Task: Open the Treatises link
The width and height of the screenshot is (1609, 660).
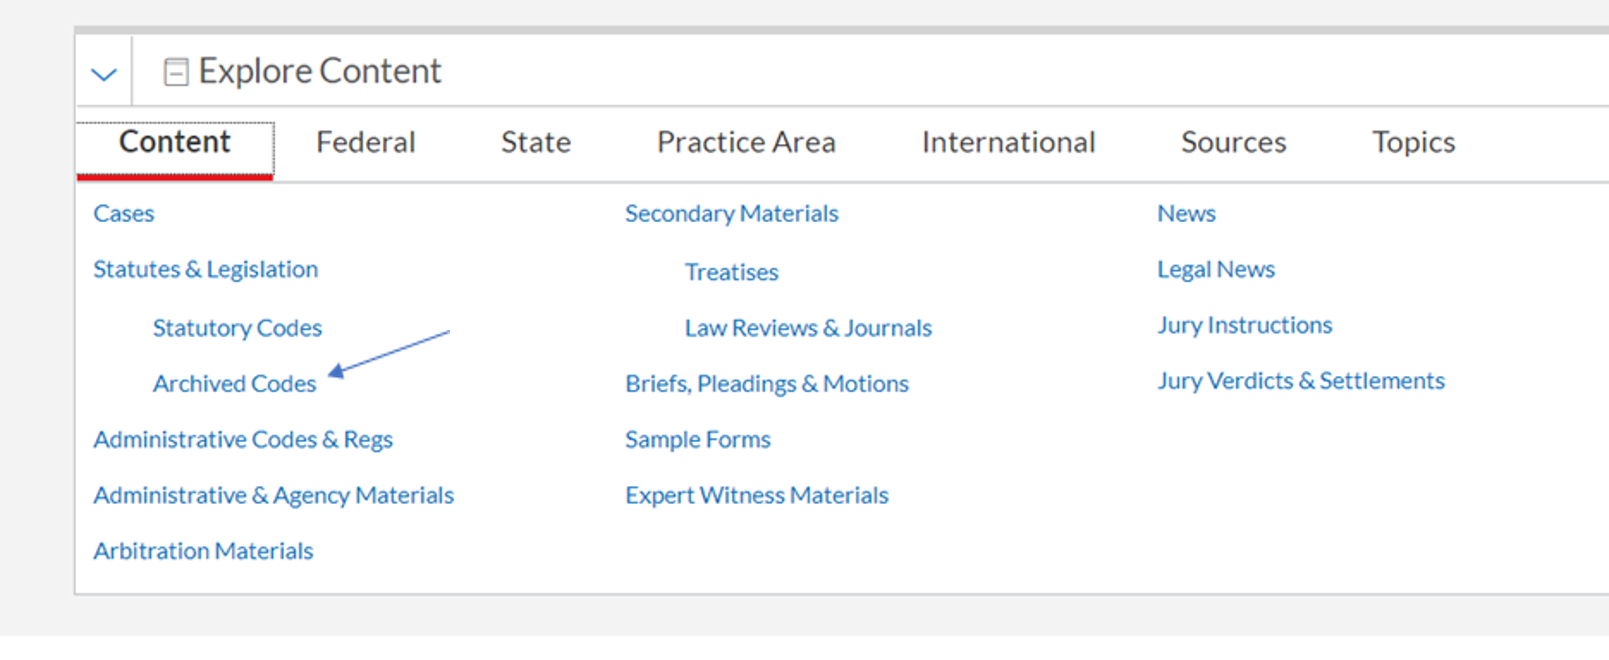Action: (x=731, y=271)
